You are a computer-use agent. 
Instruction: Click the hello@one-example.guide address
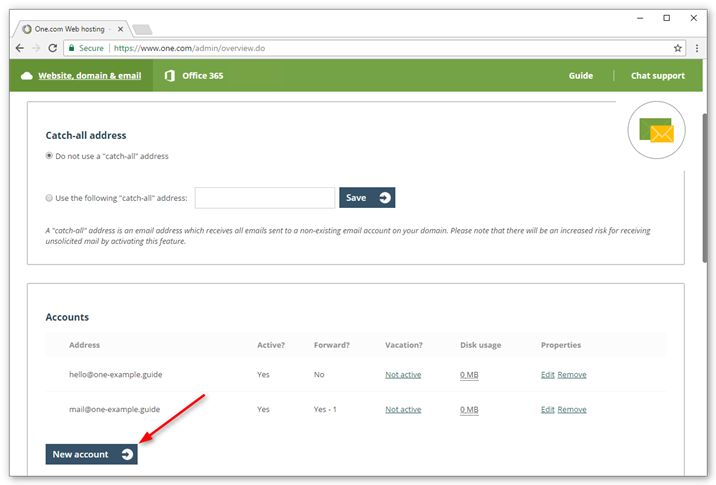116,374
